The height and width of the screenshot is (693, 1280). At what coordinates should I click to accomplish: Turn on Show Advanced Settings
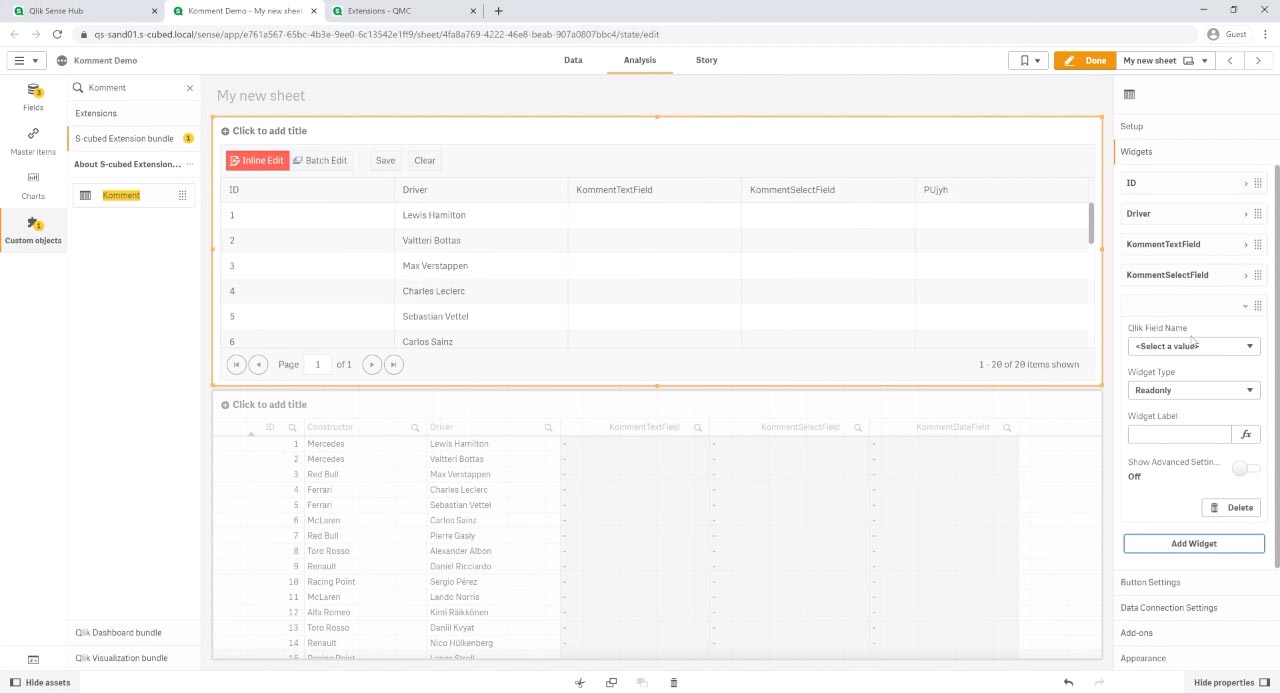tap(1246, 467)
